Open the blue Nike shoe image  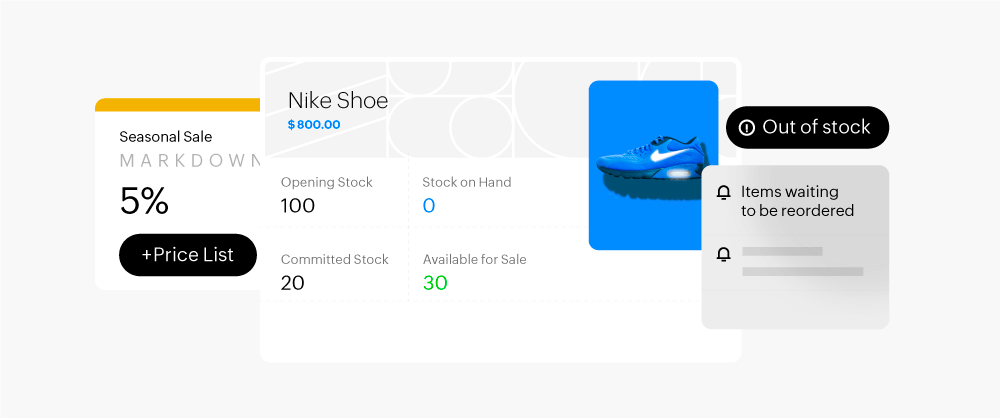click(653, 165)
